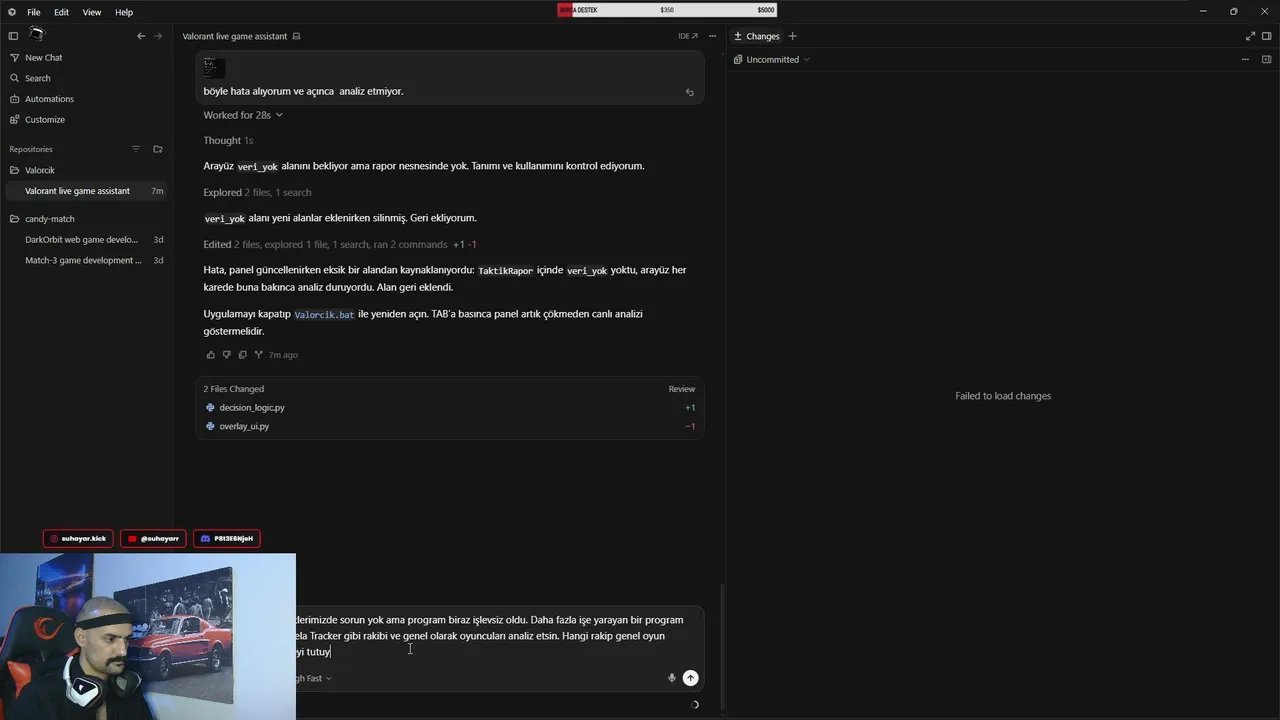The image size is (1280, 720).
Task: Open decision_logic.py in changed files
Action: click(252, 408)
